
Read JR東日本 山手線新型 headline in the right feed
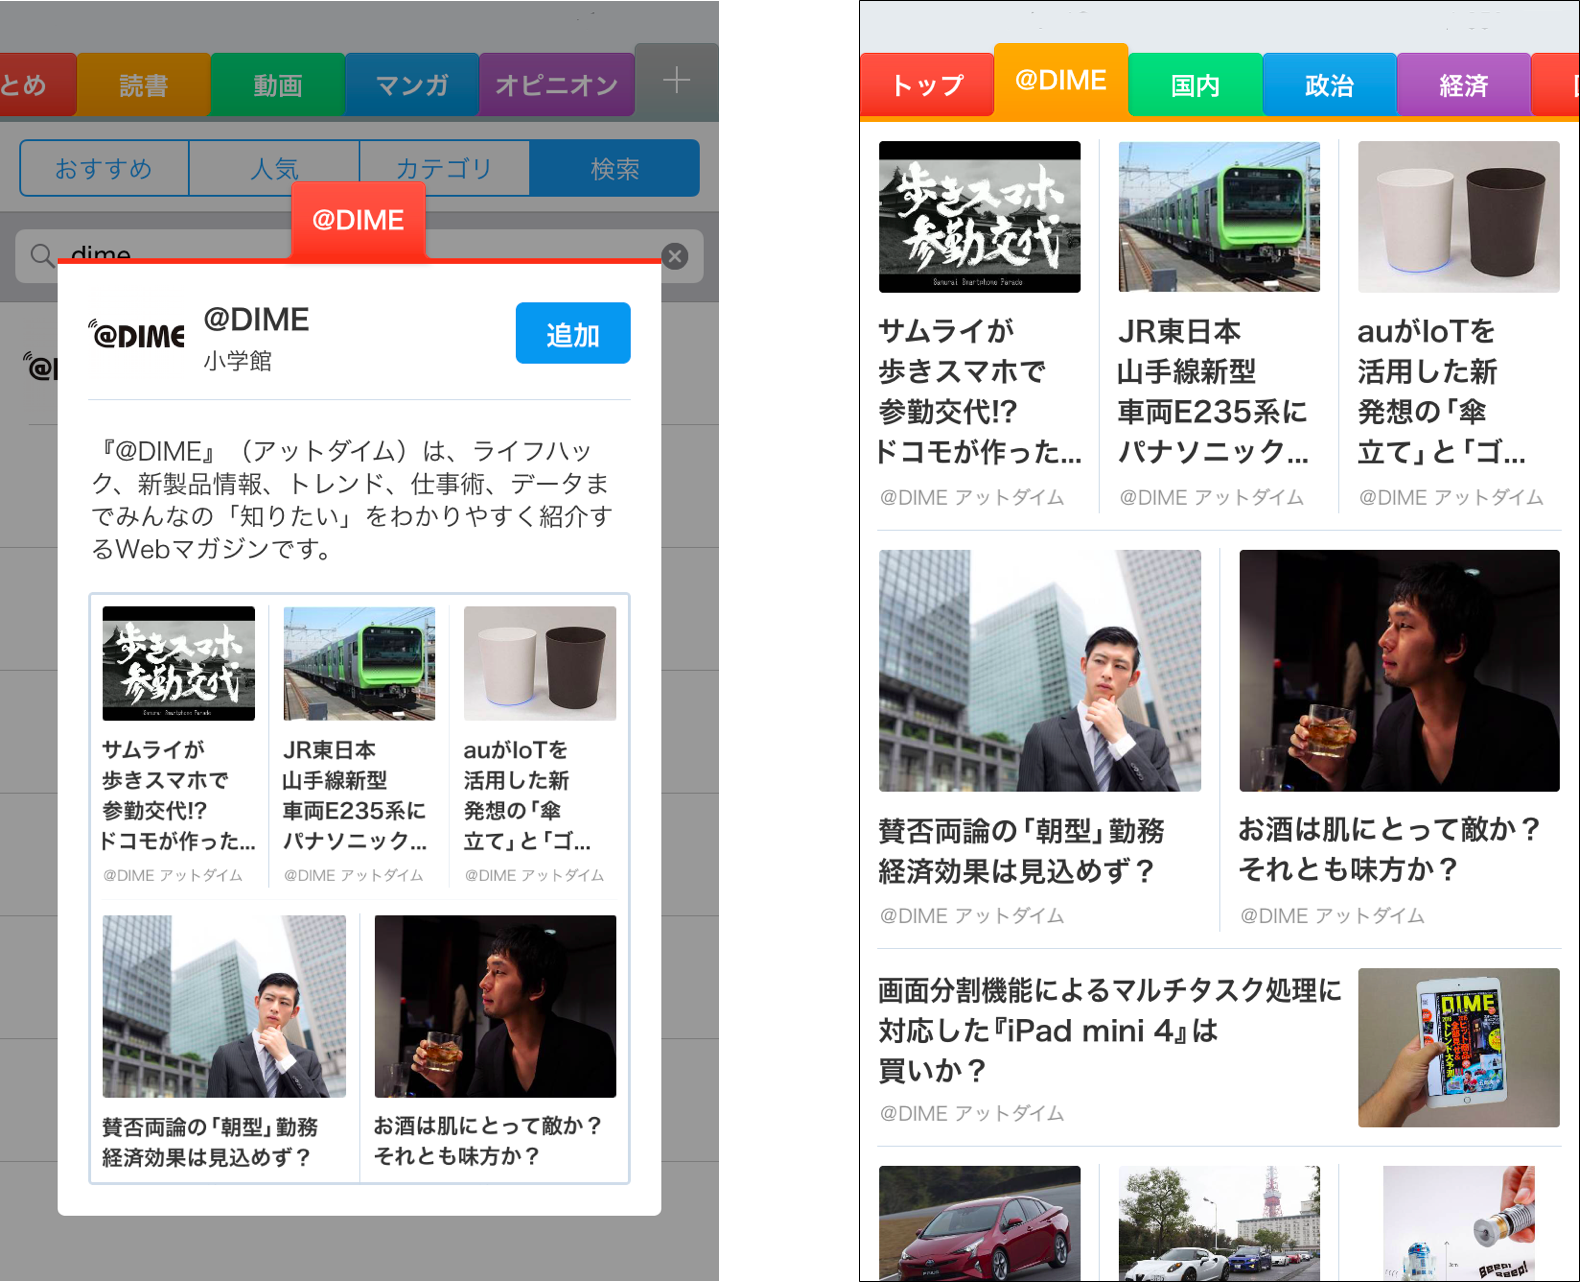pos(1213,391)
